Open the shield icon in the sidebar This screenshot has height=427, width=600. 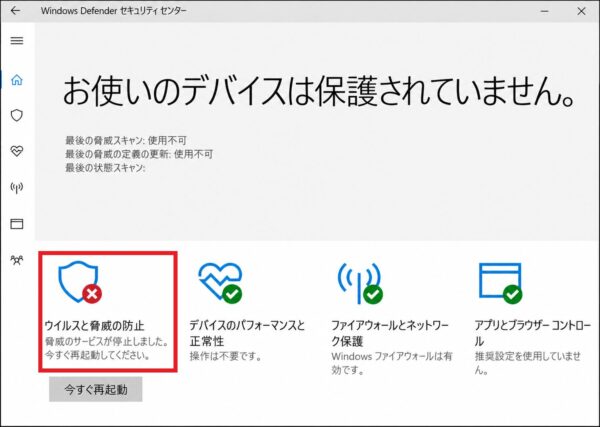[16, 115]
